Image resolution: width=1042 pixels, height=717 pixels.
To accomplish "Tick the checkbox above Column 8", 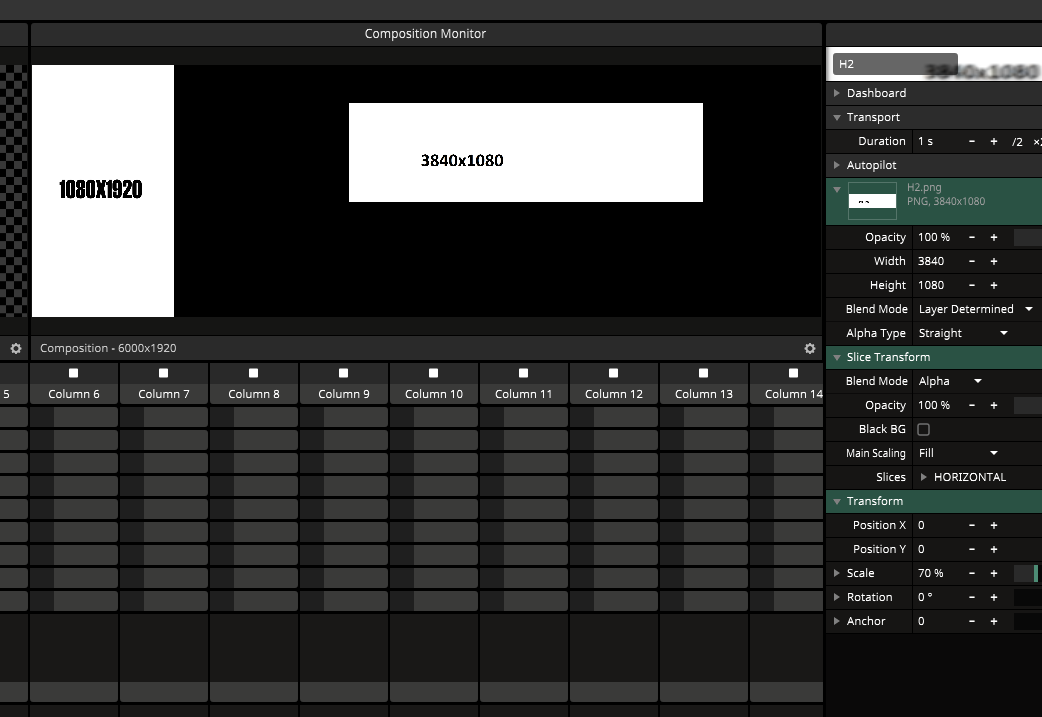I will [x=253, y=373].
